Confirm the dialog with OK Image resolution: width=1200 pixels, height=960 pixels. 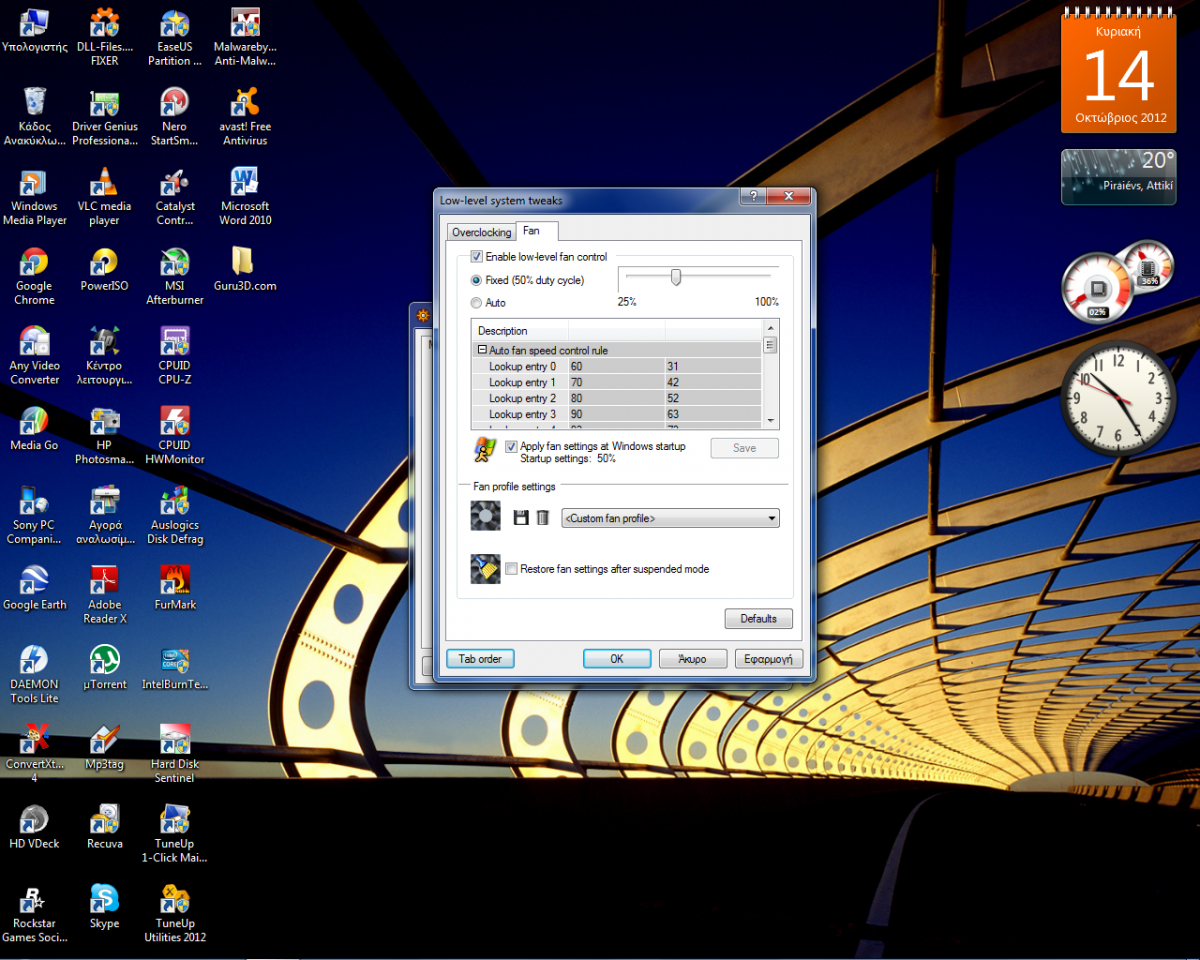[x=617, y=659]
